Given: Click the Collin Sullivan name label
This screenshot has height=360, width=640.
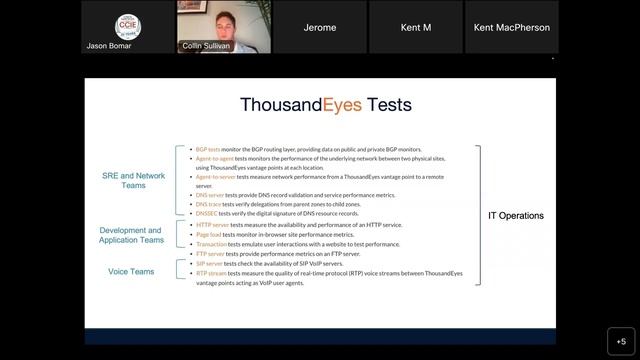Looking at the screenshot, I should click(x=206, y=46).
